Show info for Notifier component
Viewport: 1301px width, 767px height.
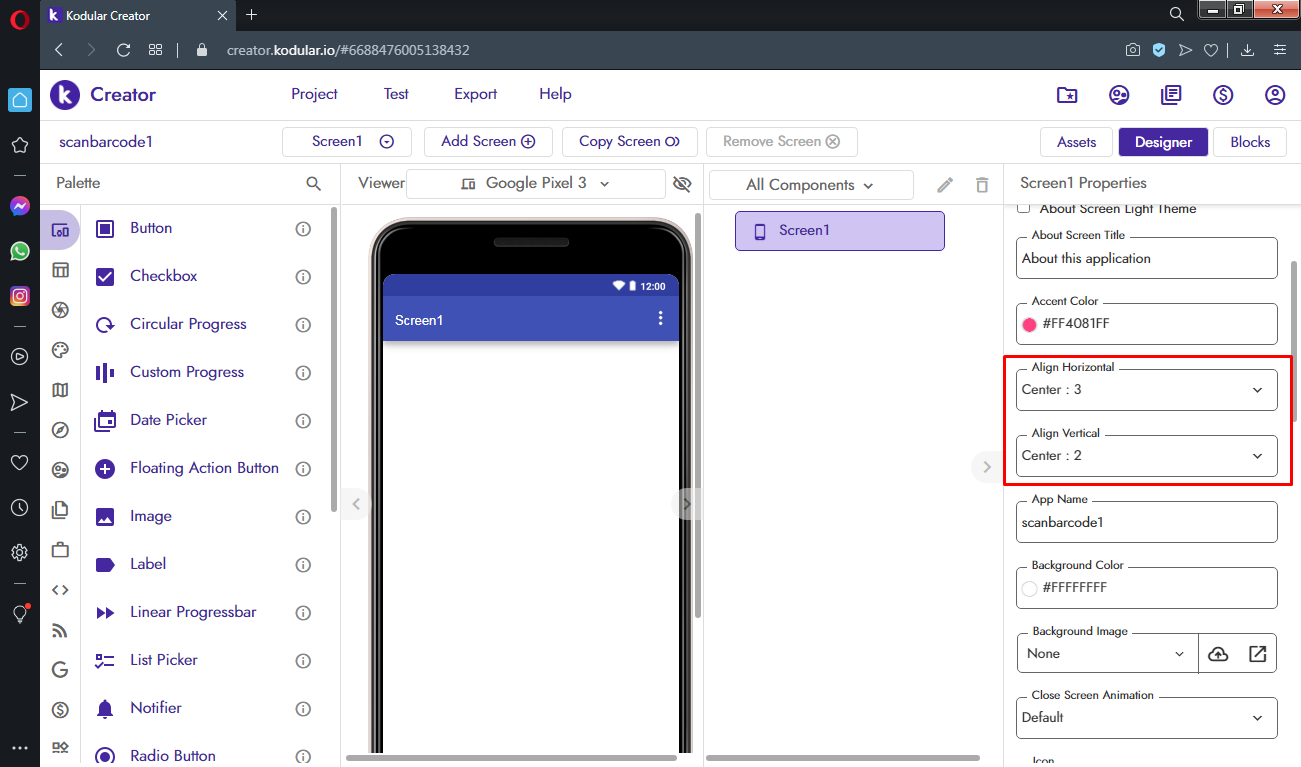(303, 709)
